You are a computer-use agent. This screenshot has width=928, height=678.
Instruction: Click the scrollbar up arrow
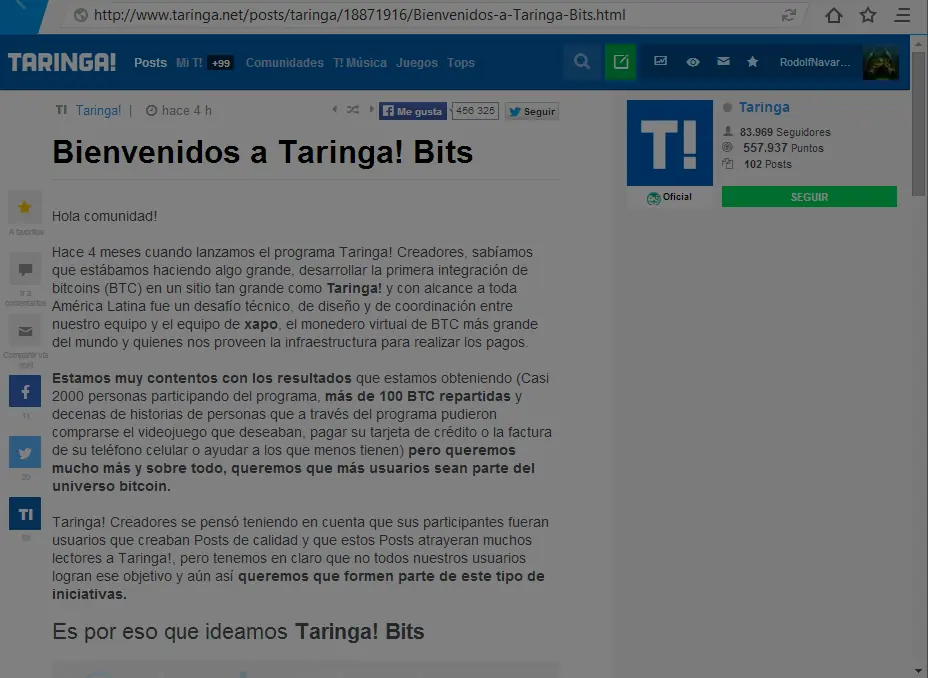pos(918,43)
